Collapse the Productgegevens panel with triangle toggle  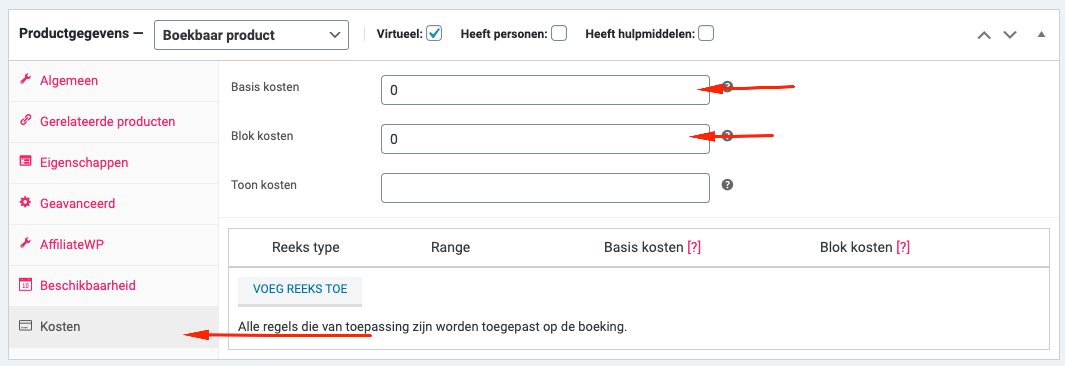(1041, 34)
